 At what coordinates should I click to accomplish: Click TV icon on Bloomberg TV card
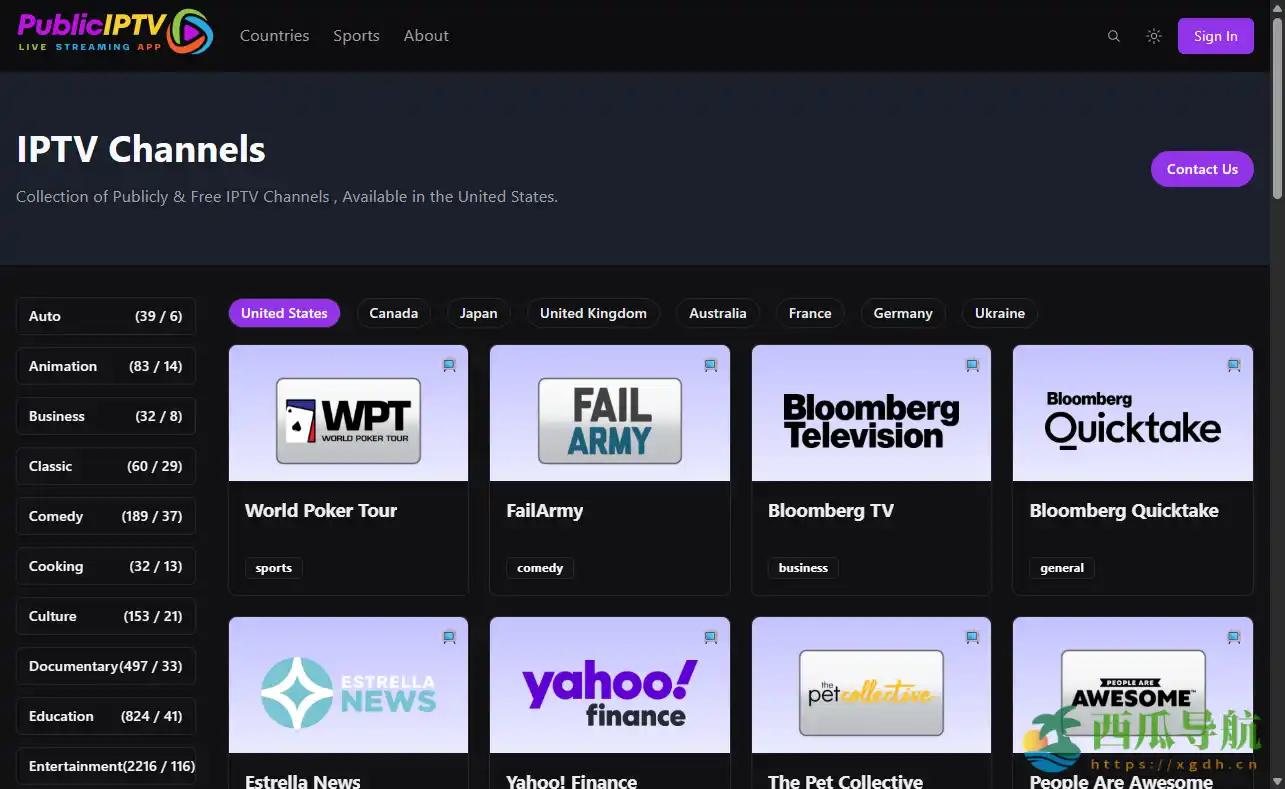[972, 365]
